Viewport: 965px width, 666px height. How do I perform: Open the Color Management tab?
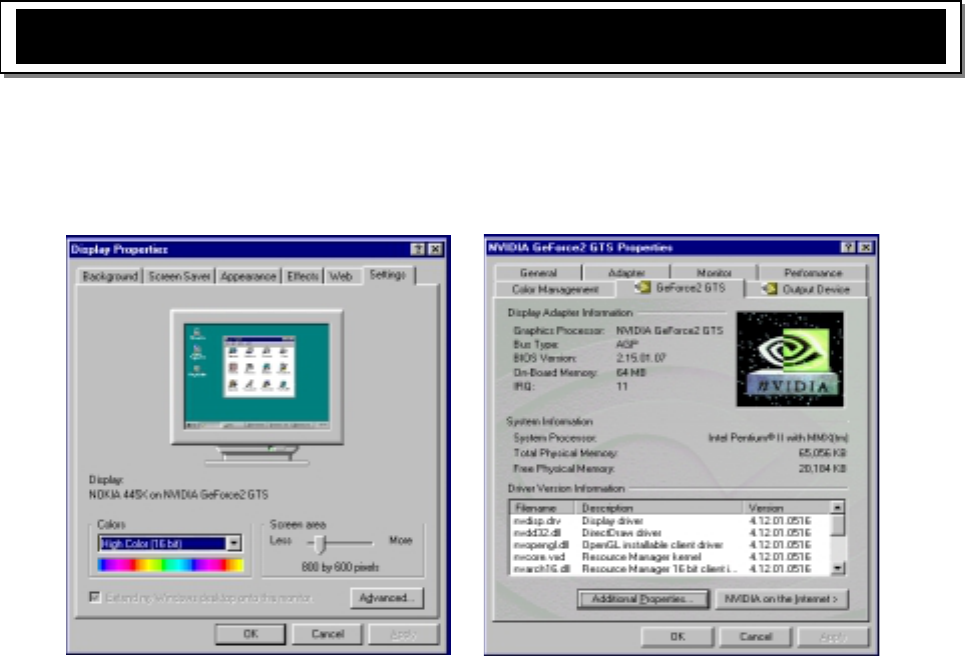[555, 289]
